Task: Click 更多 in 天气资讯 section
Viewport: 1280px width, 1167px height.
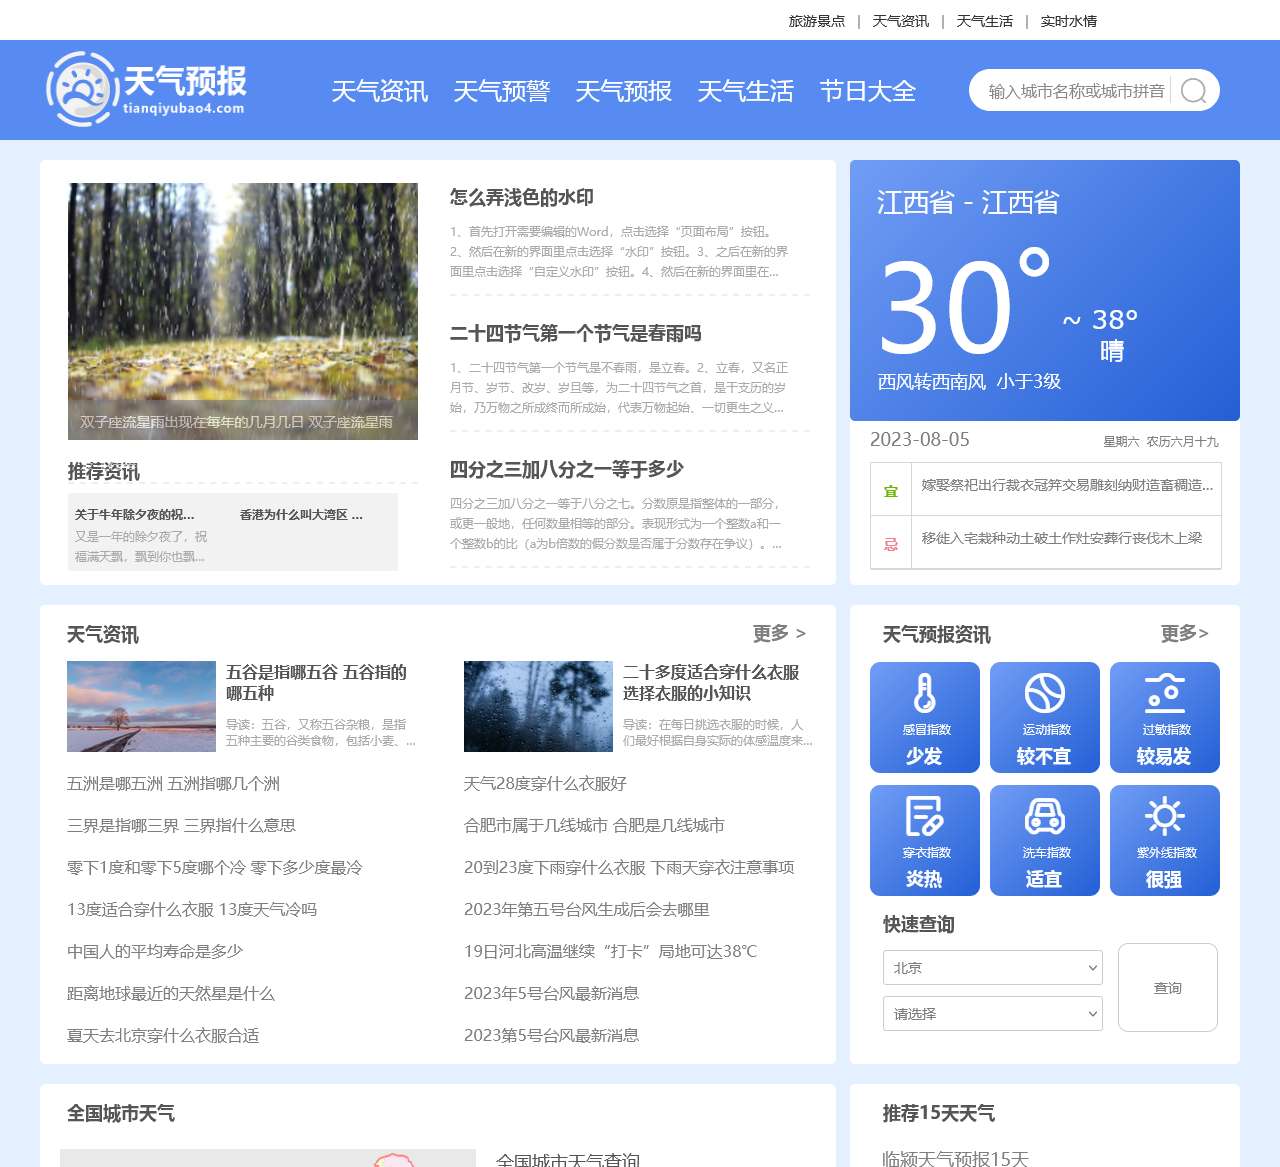Action: tap(779, 633)
